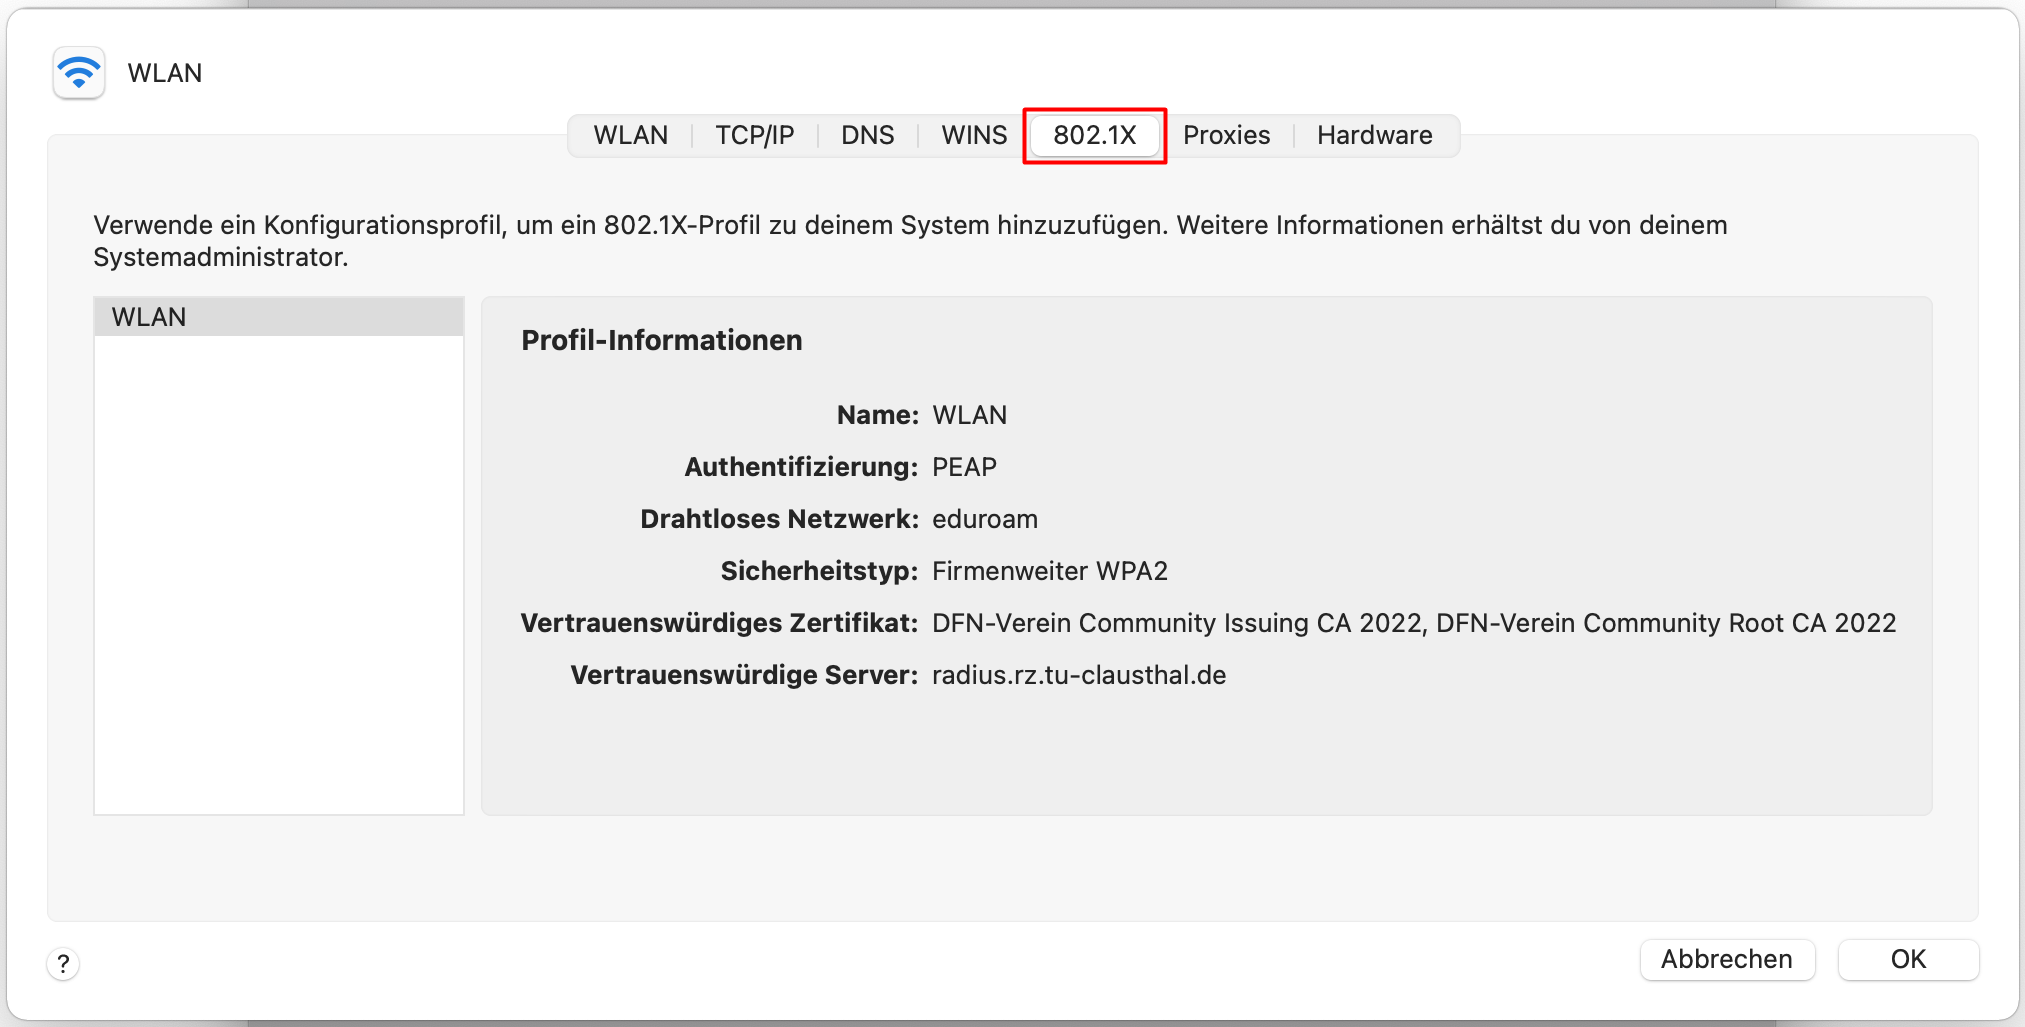This screenshot has height=1027, width=2025.
Task: Click the eduroam network name
Action: 984,519
